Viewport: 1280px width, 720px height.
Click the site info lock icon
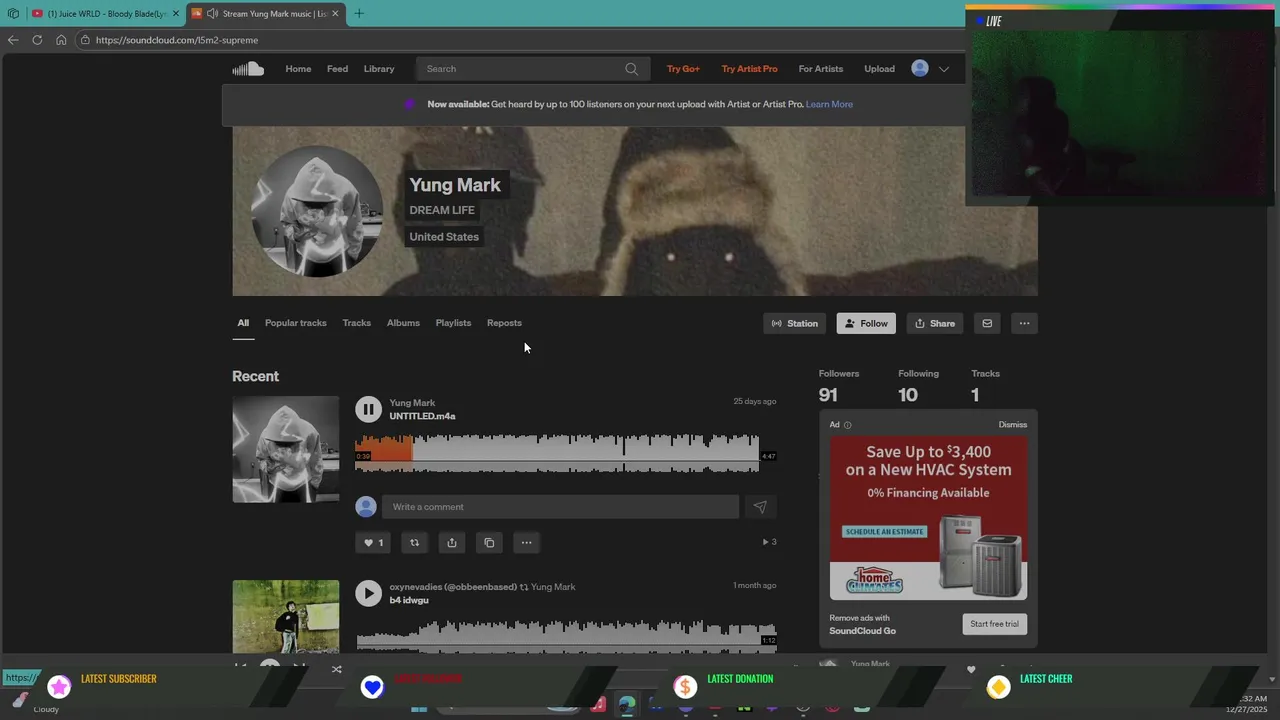click(x=86, y=40)
